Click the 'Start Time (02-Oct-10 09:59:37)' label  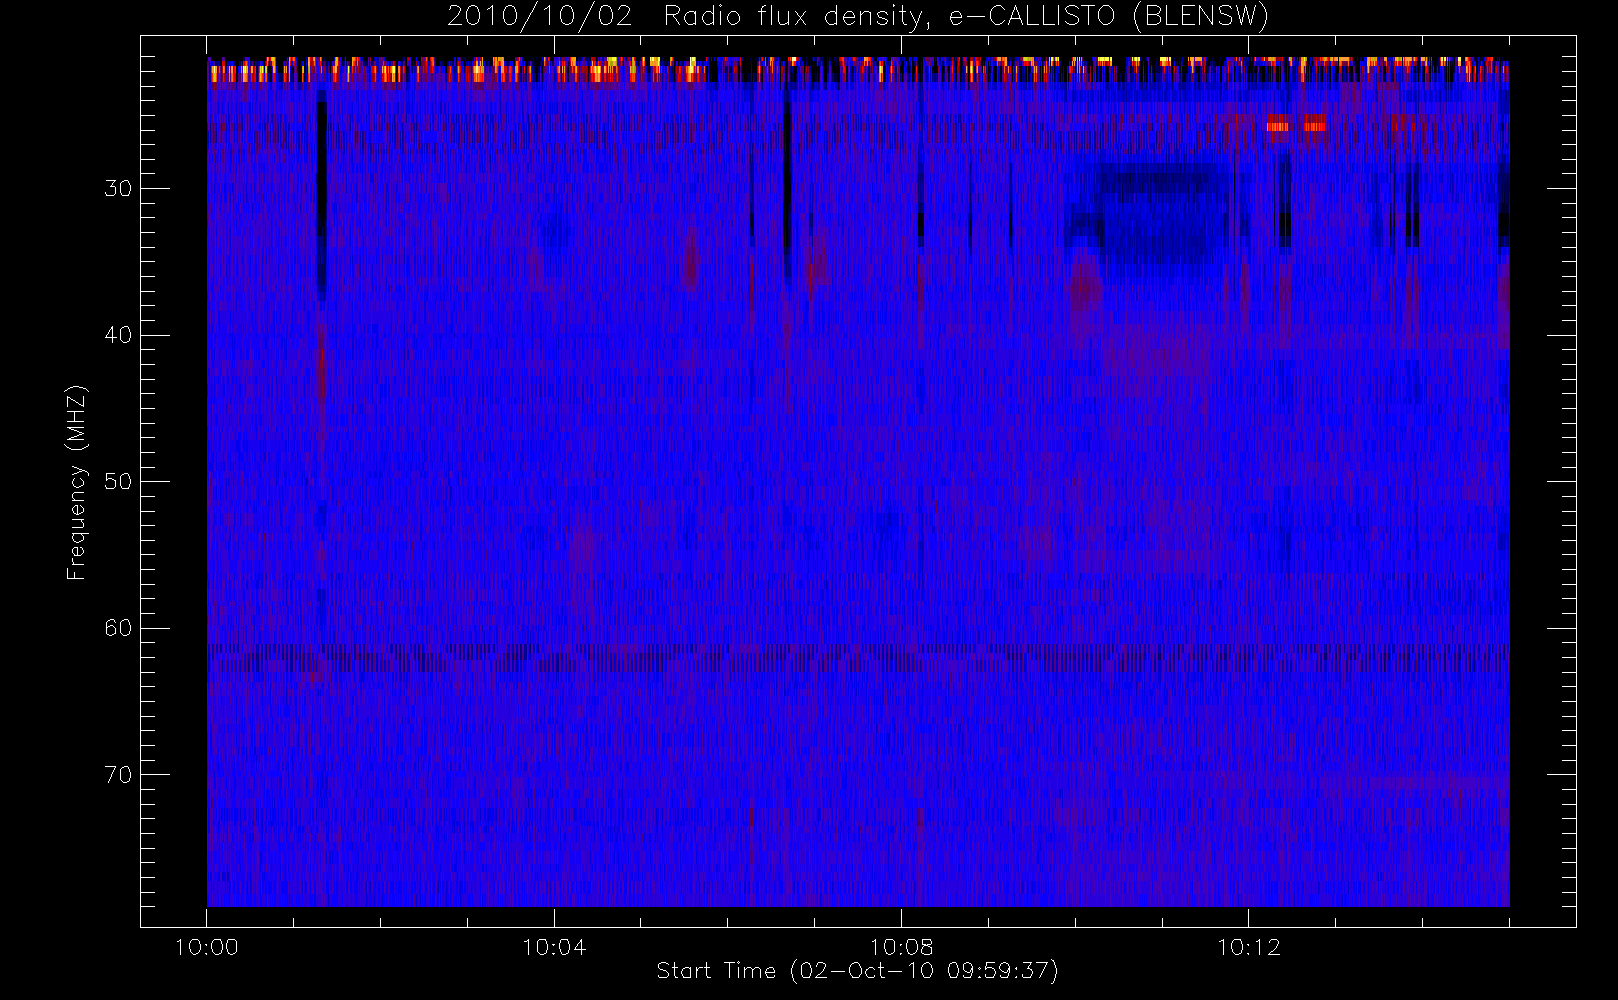point(857,971)
